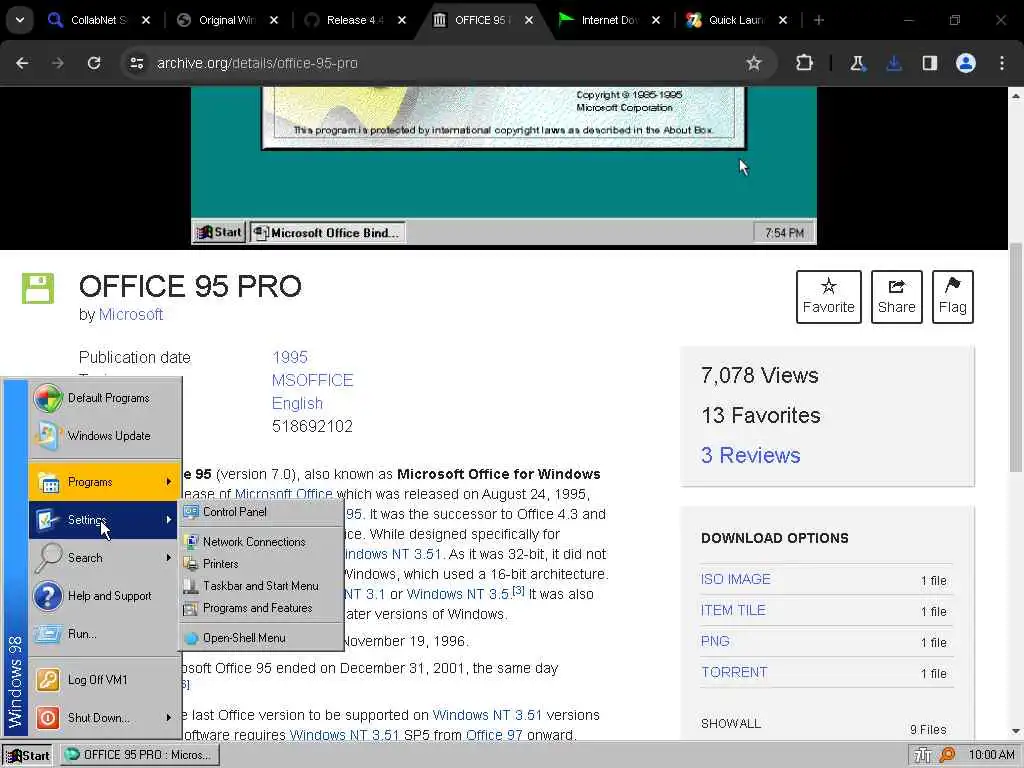Screen dimensions: 1024x768
Task: Open the Chrome Labs flask icon
Action: pos(857,63)
